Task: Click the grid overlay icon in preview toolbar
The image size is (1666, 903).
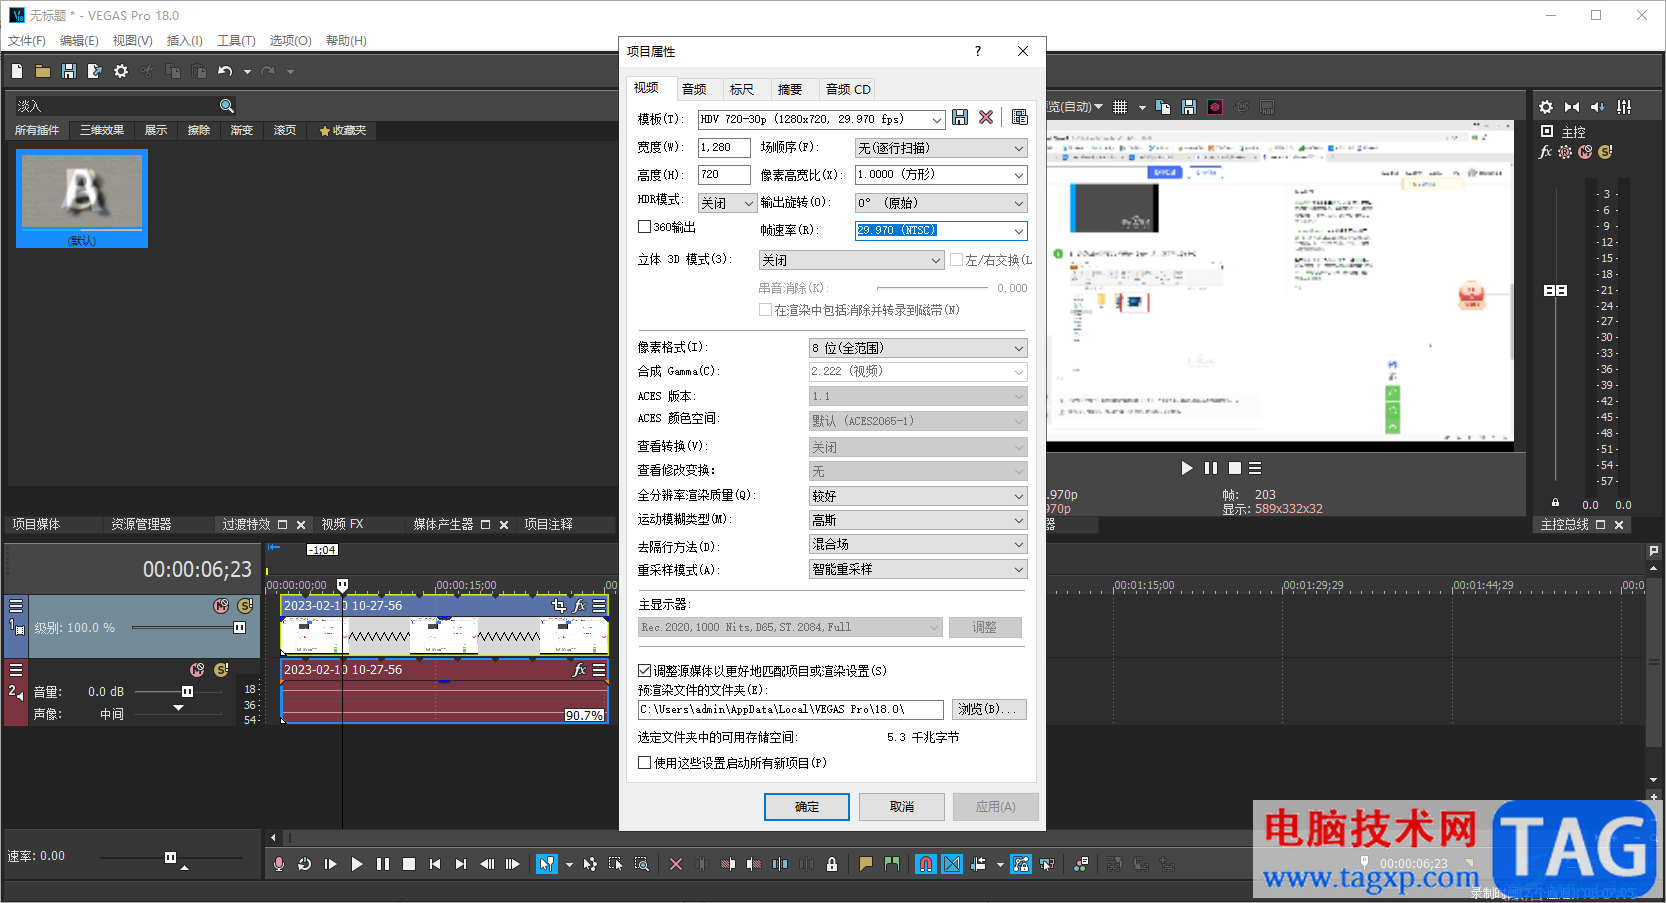Action: tap(1120, 107)
